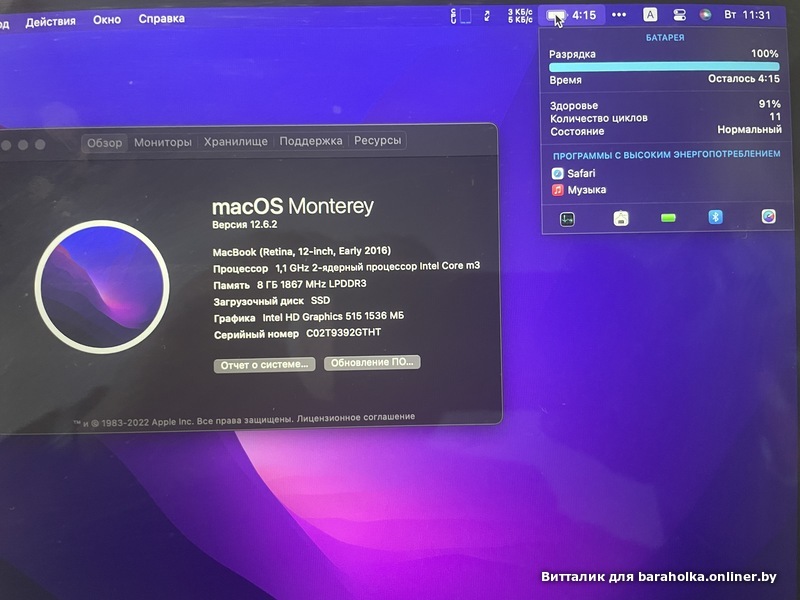Open the Действия menu
The height and width of the screenshot is (600, 800).
[x=51, y=21]
